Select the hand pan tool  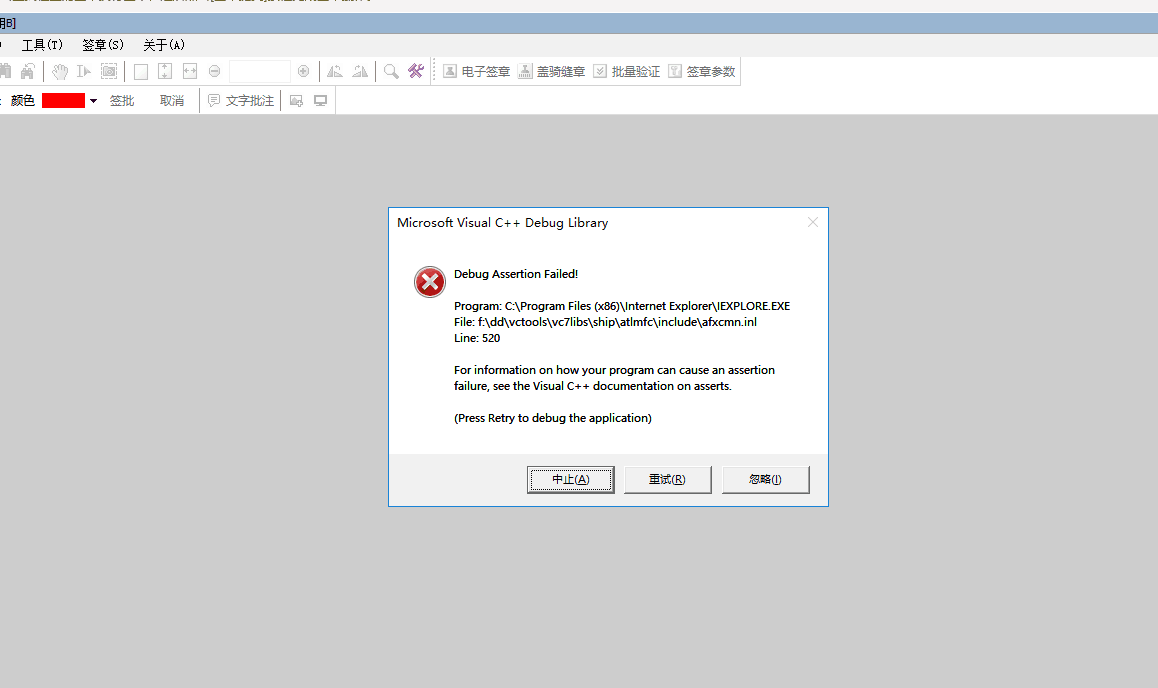(x=60, y=71)
